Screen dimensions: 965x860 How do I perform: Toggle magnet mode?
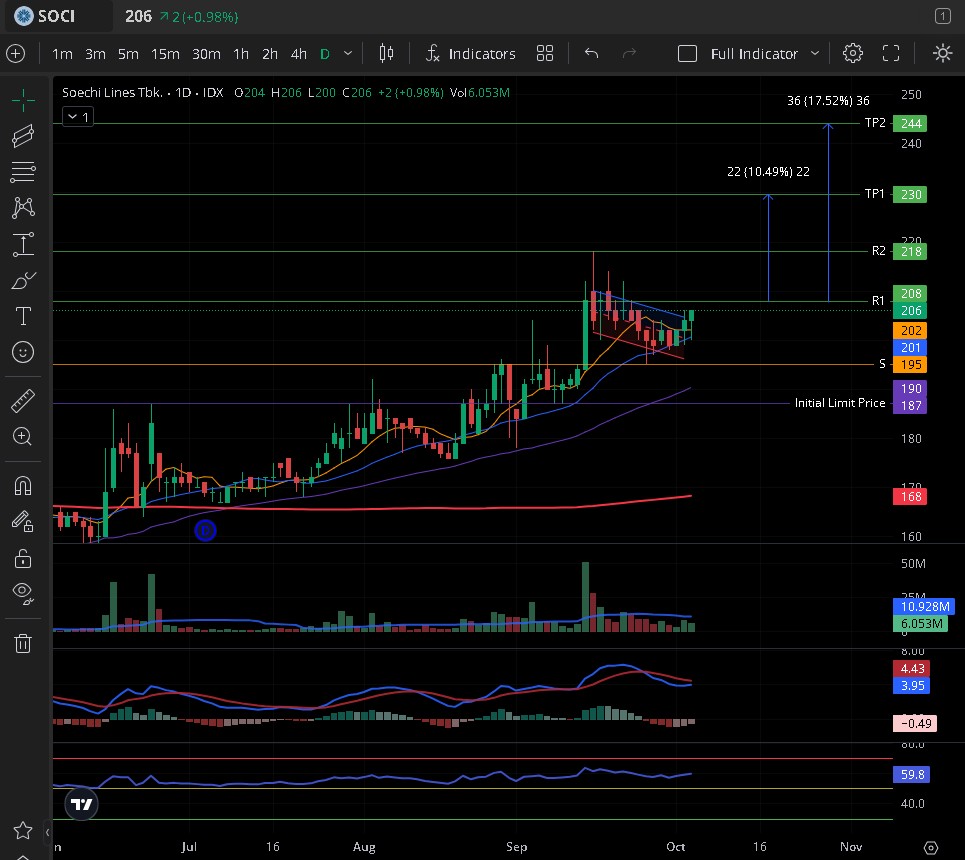22,486
